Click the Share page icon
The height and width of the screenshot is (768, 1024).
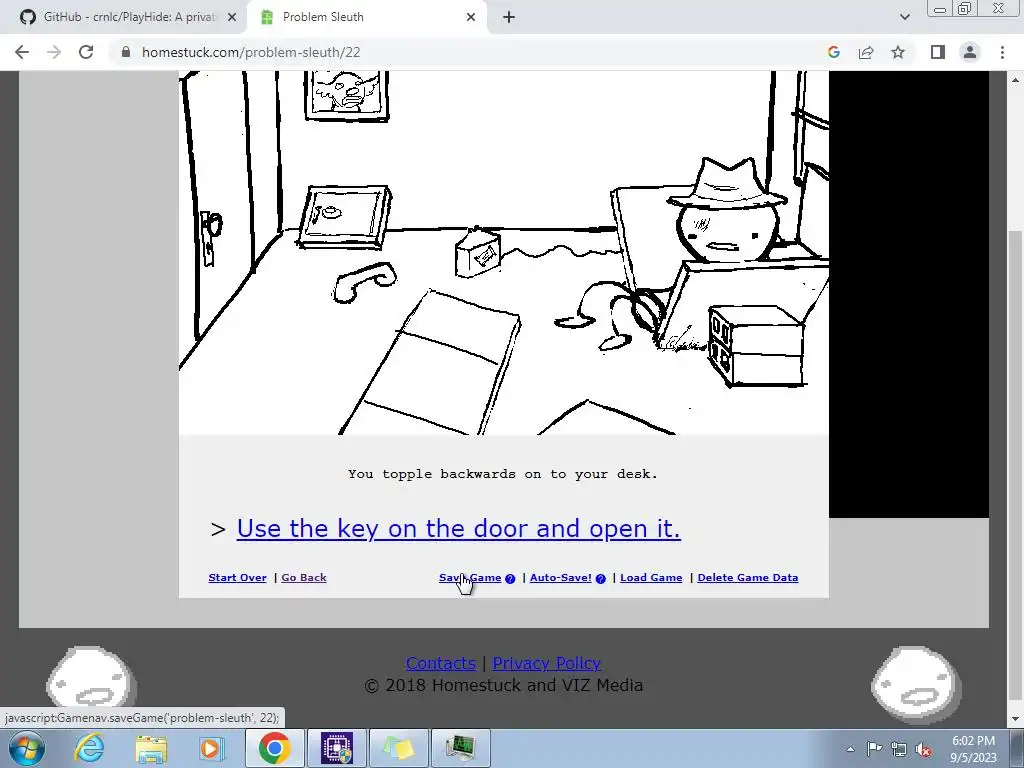coord(866,52)
